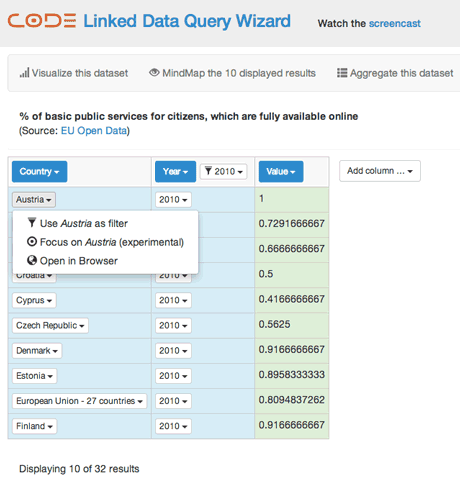Open the Country column dropdown
The image size is (460, 477).
point(39,172)
